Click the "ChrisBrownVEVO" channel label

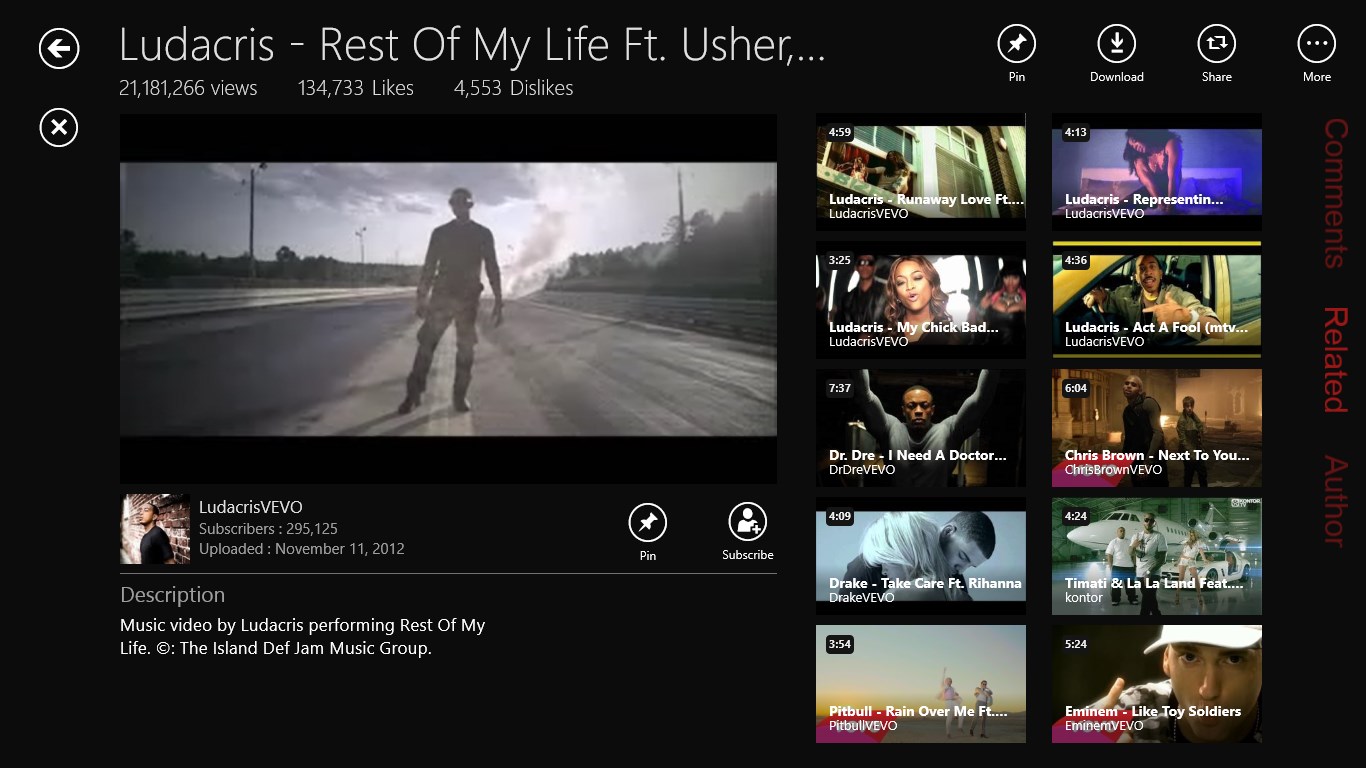1114,469
